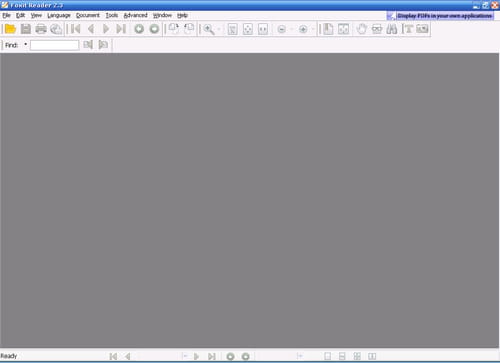Screen dimensions: 500x363
Task: Click the binoculars search icon
Action: point(392,29)
